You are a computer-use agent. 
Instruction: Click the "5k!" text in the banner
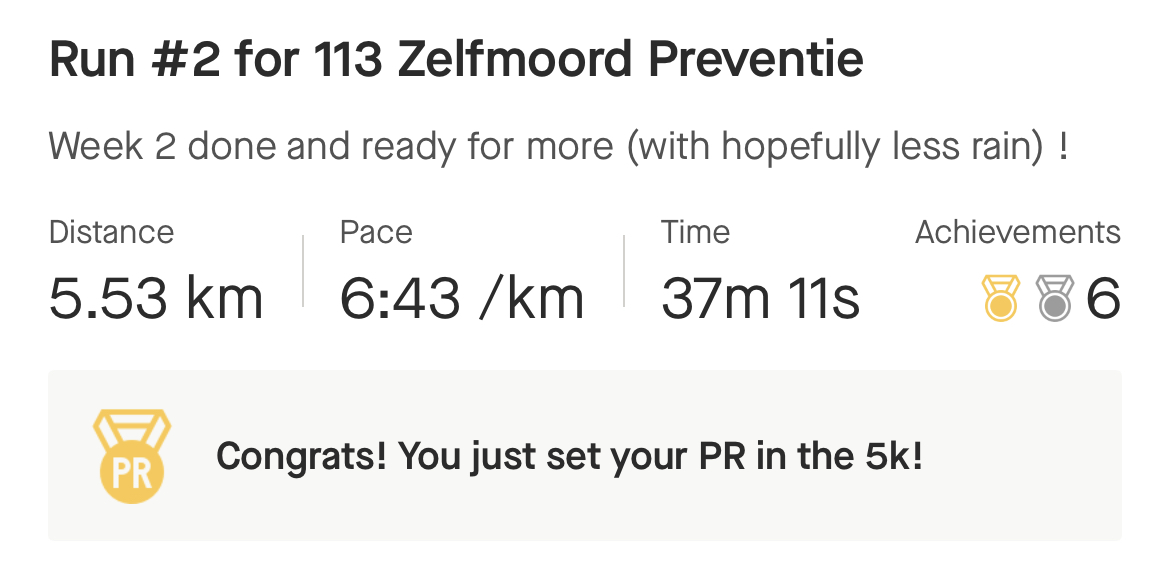[x=890, y=457]
